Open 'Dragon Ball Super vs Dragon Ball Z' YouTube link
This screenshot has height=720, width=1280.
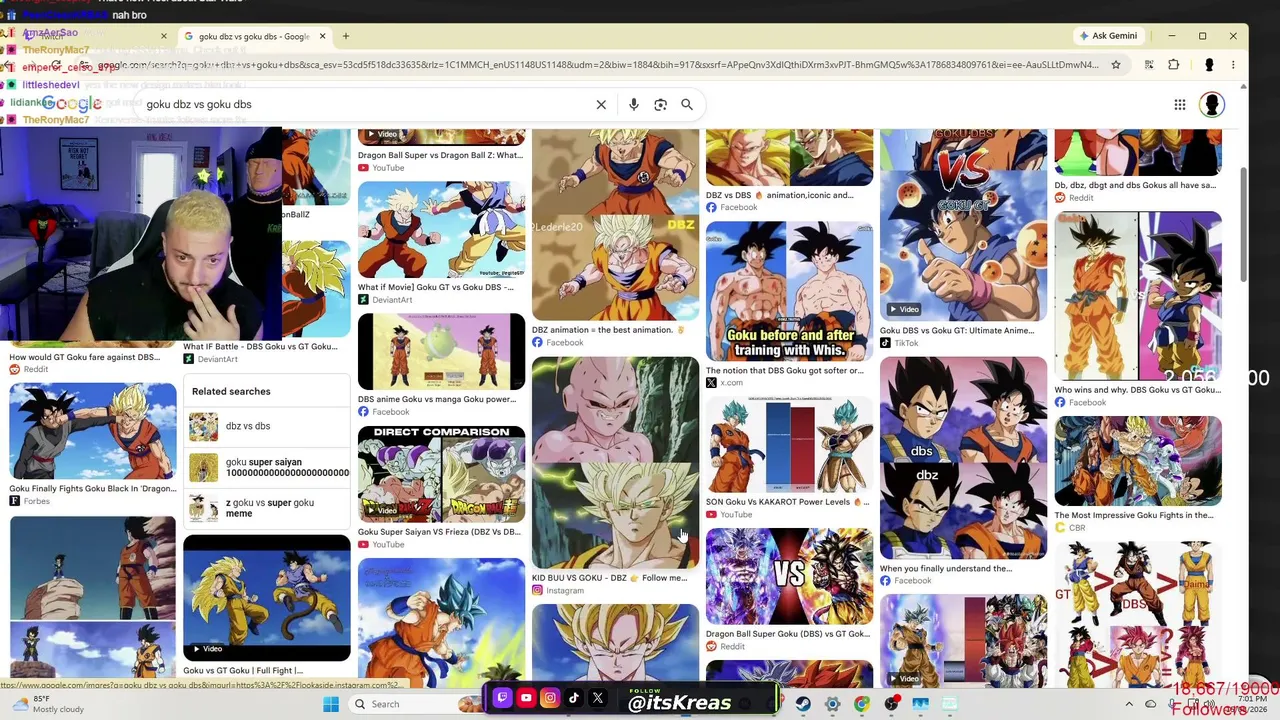(x=440, y=155)
